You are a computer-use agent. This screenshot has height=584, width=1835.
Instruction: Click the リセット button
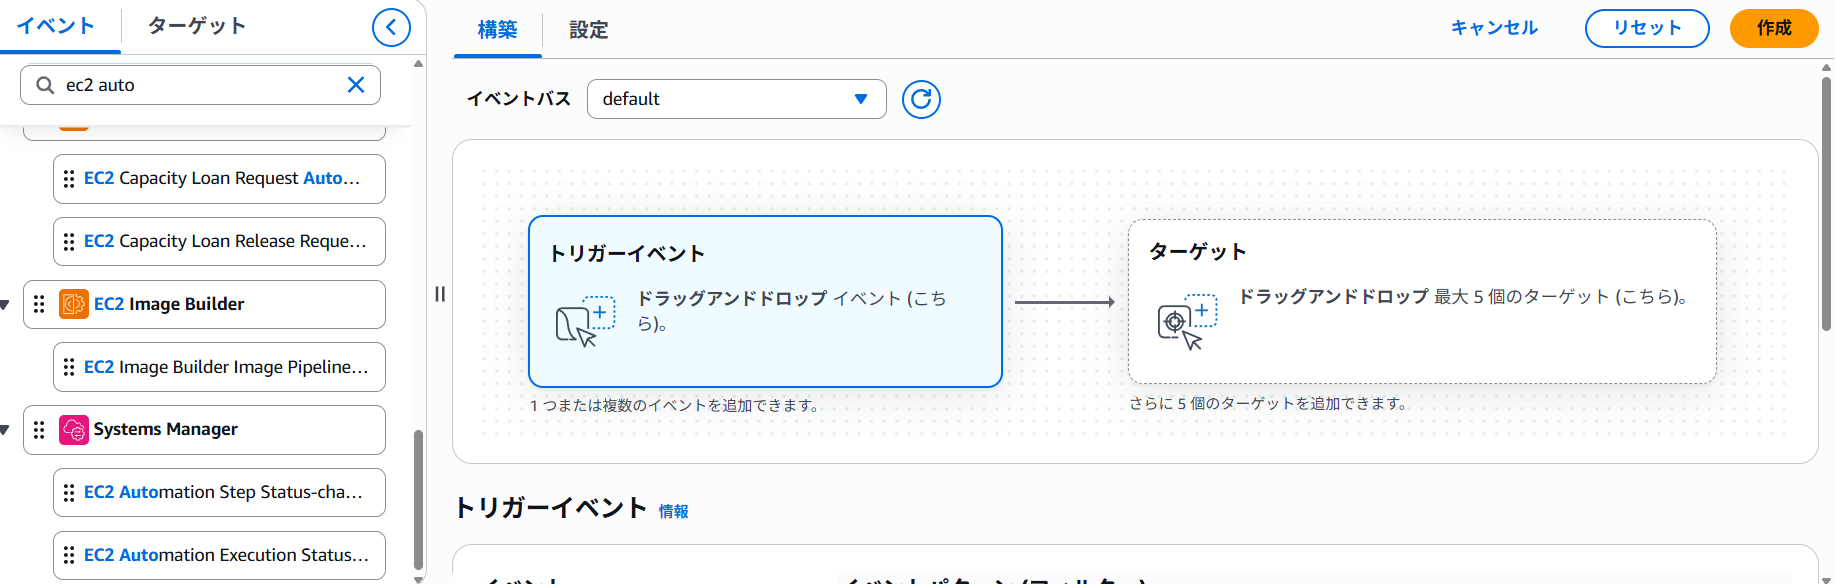tap(1647, 28)
